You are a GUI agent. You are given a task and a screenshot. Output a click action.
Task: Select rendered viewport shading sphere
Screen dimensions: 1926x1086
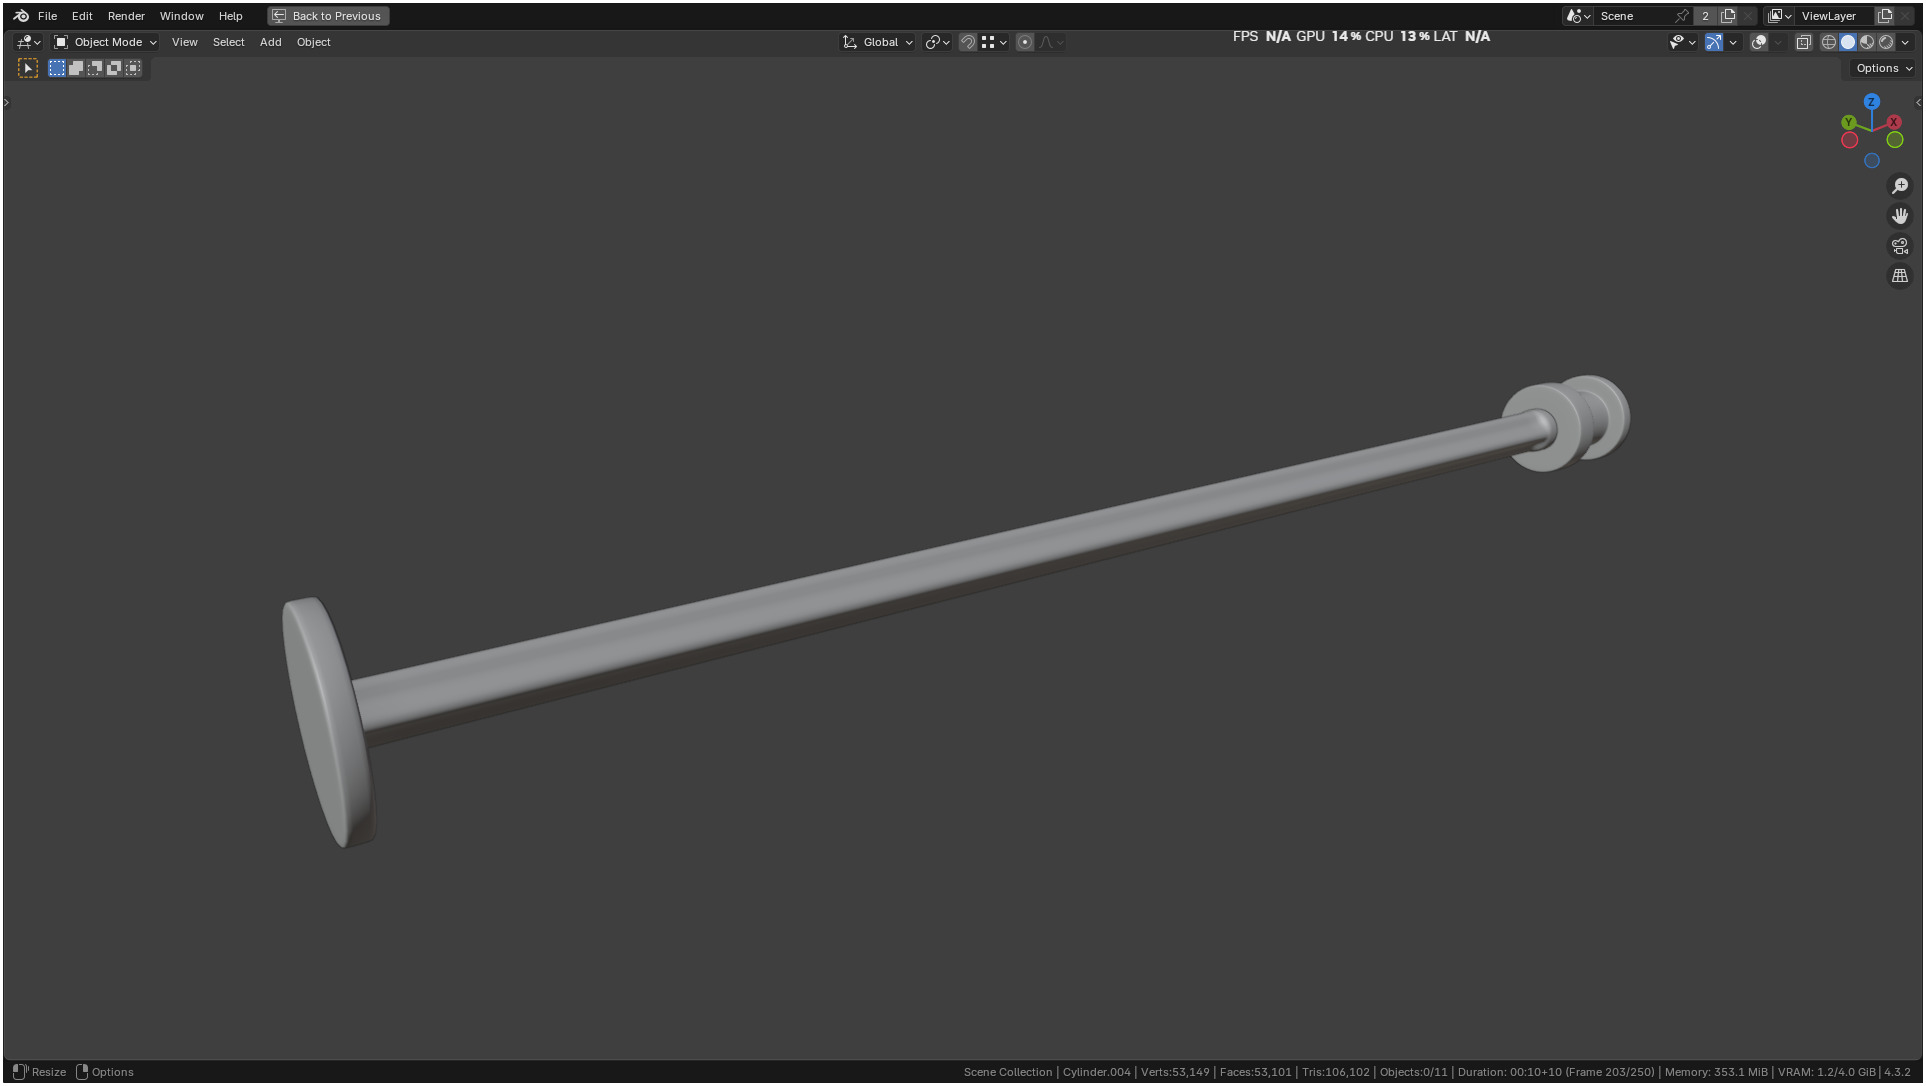point(1886,42)
